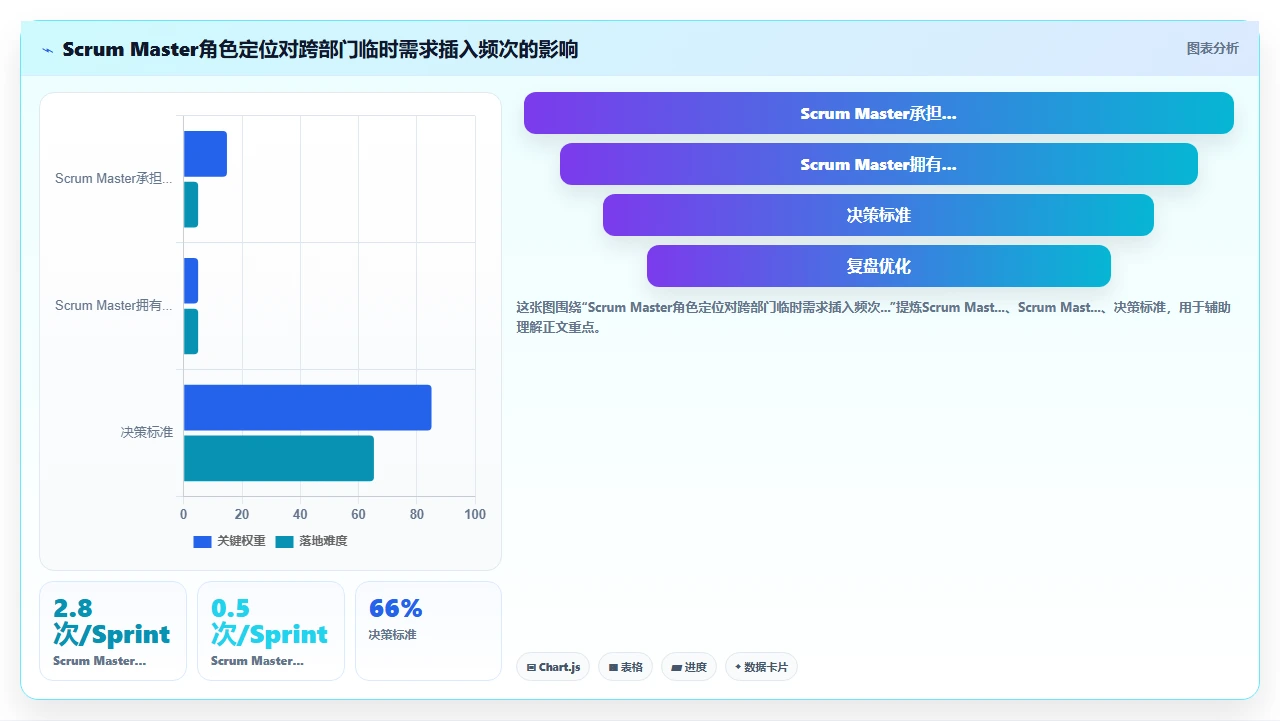This screenshot has width=1280, height=721.
Task: Open the 0.5 次/Sprint stat card
Action: point(271,631)
